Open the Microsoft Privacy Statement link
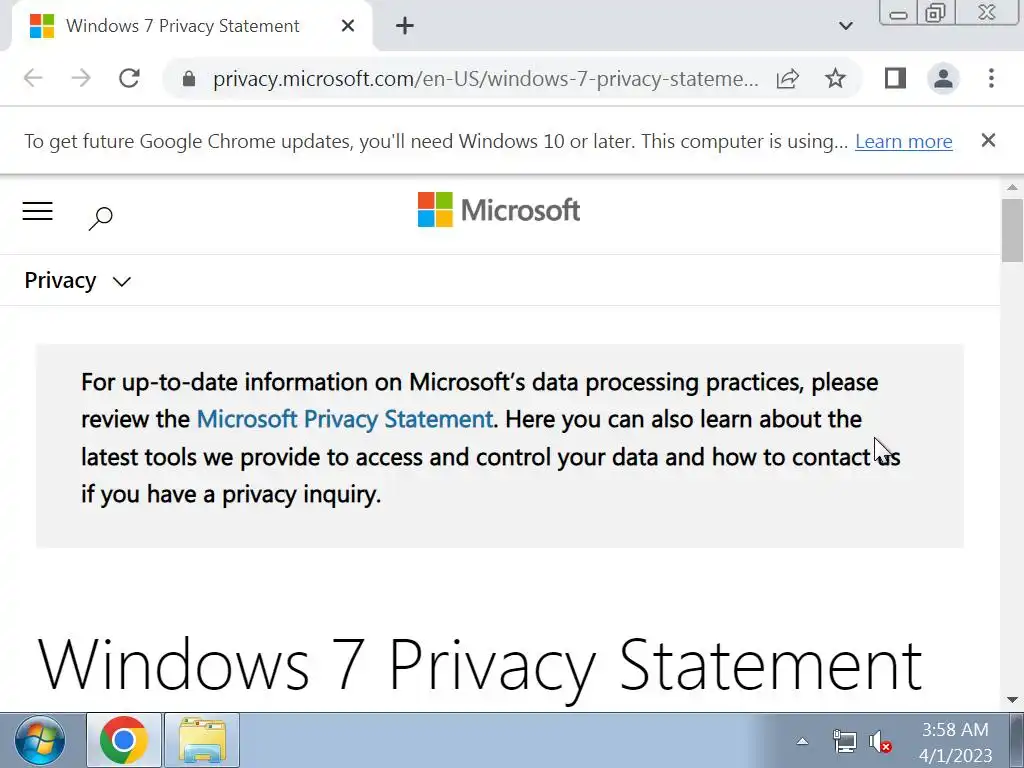Viewport: 1024px width, 768px height. tap(344, 419)
